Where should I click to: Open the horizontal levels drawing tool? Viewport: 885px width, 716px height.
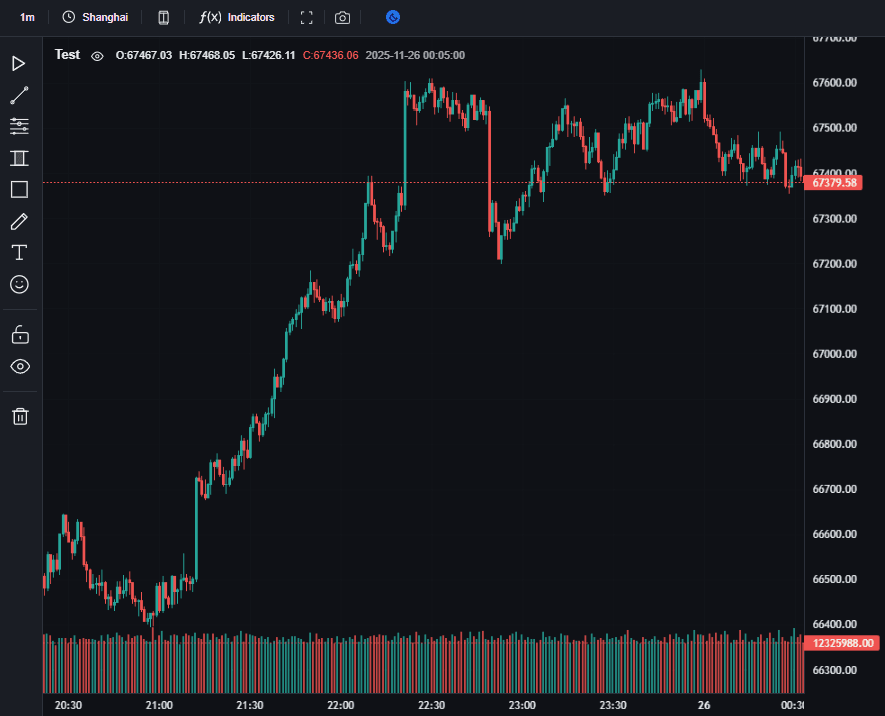click(19, 126)
